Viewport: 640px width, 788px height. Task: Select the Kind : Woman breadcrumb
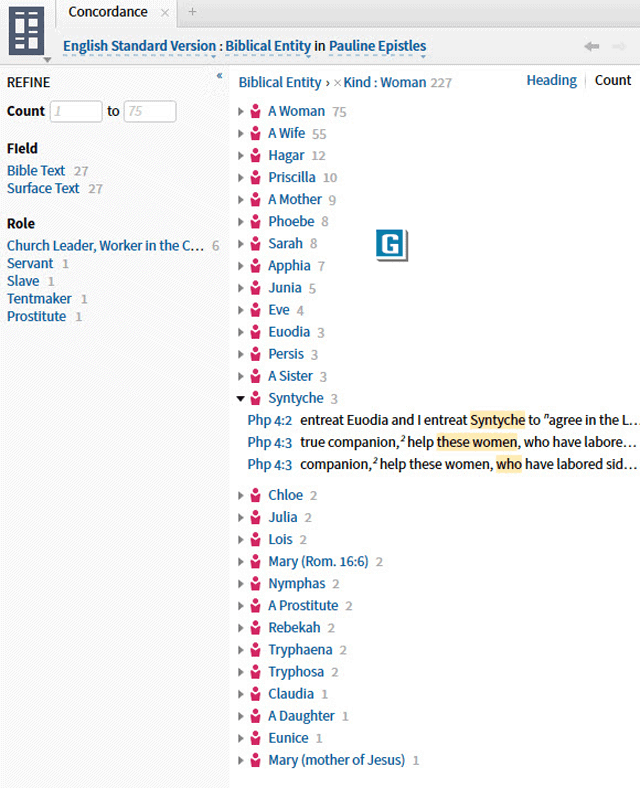click(385, 83)
